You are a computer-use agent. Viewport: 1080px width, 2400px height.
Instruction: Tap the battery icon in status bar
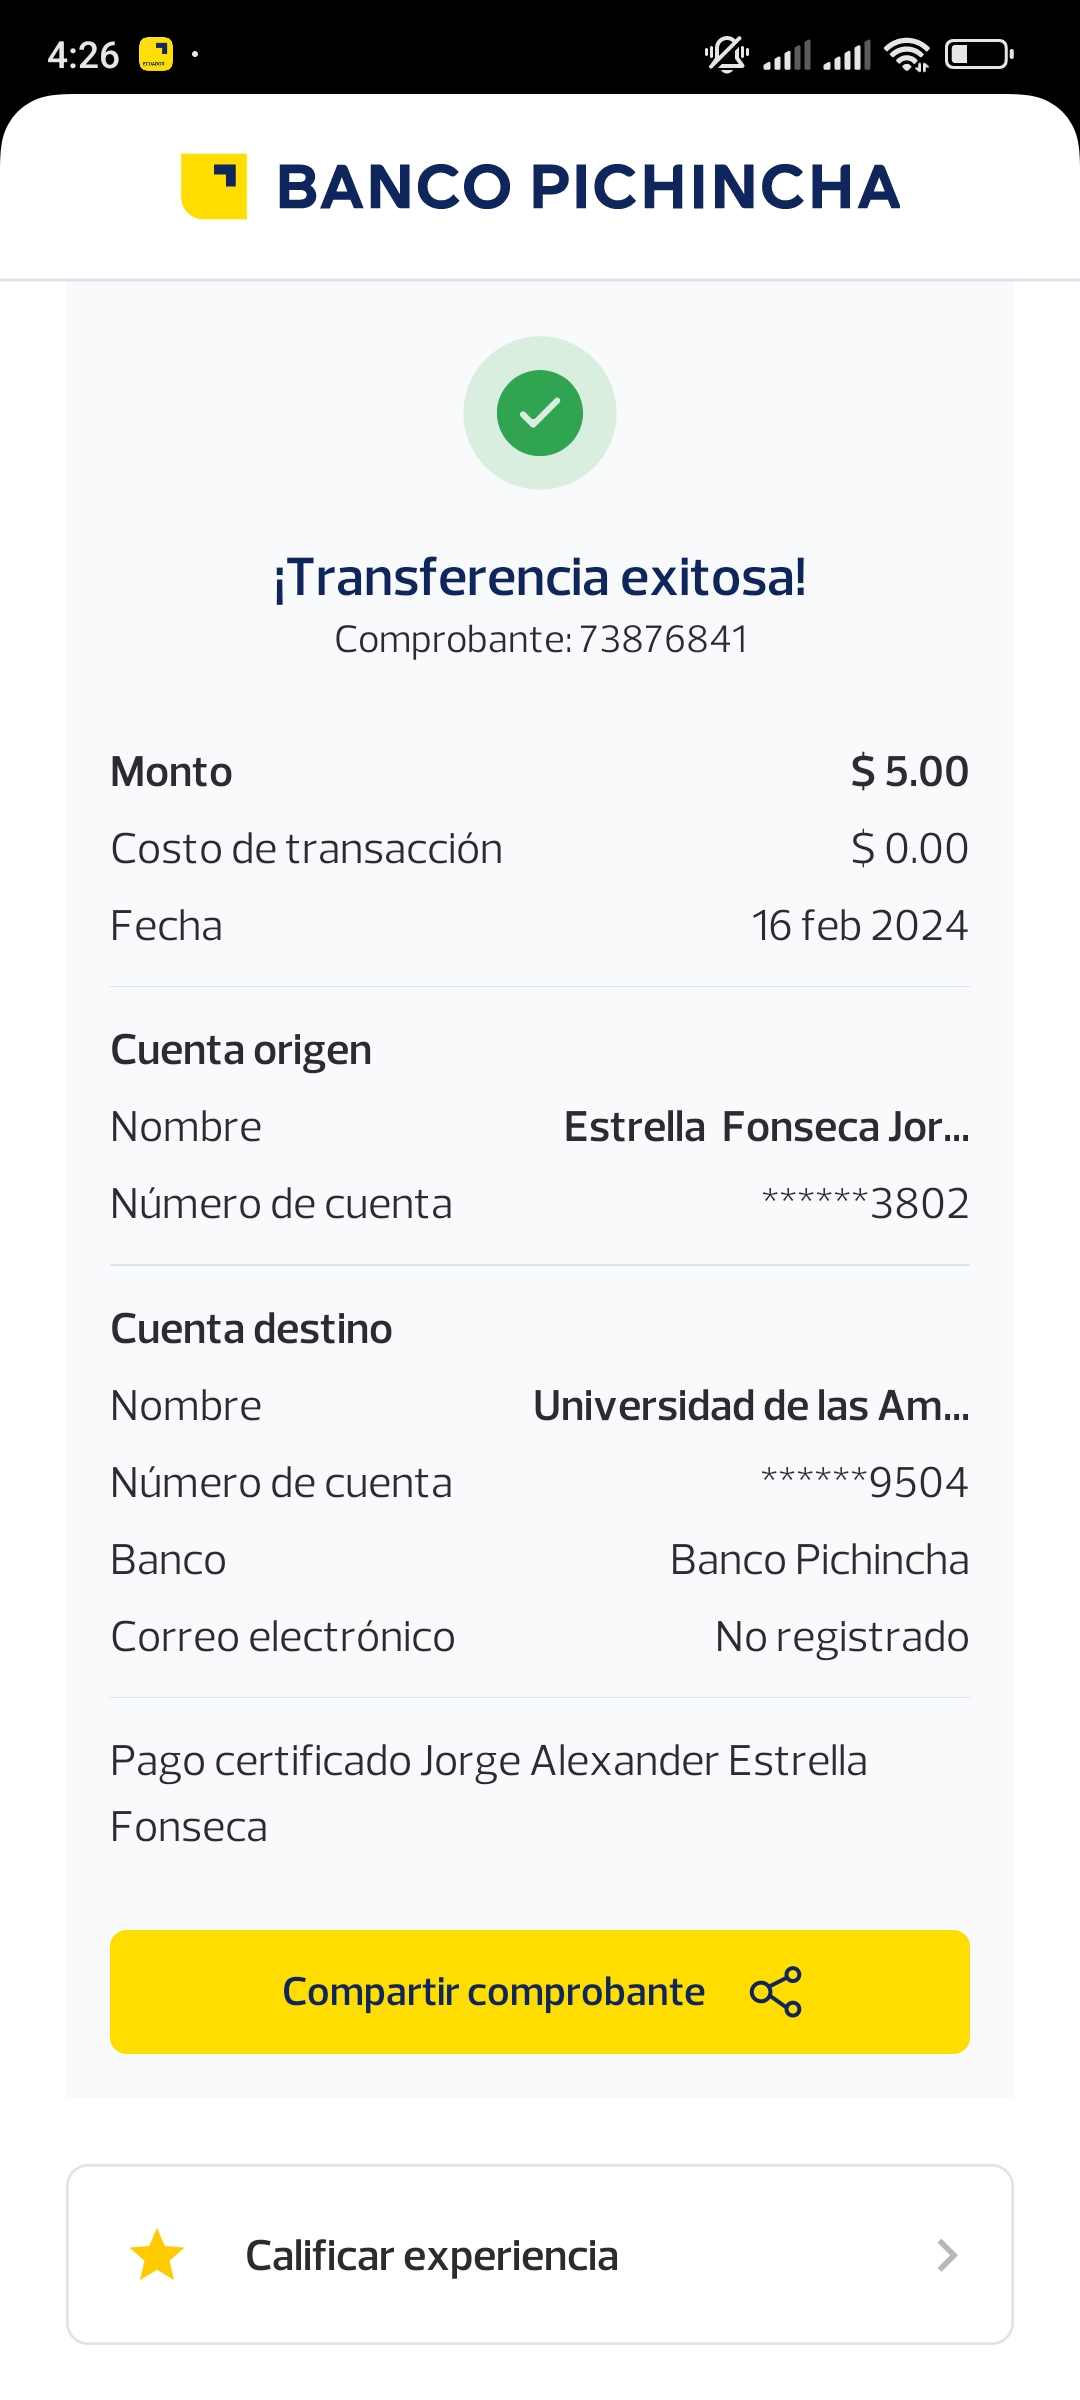click(979, 54)
